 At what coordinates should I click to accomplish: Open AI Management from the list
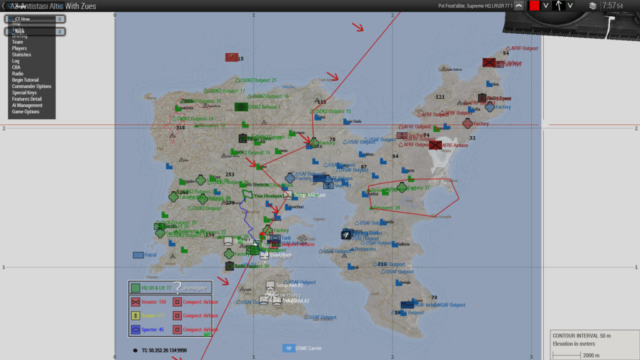[27, 105]
